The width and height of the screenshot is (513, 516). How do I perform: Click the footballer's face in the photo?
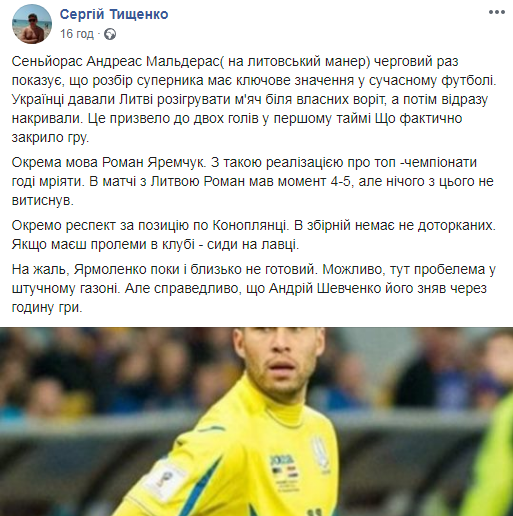click(x=281, y=360)
